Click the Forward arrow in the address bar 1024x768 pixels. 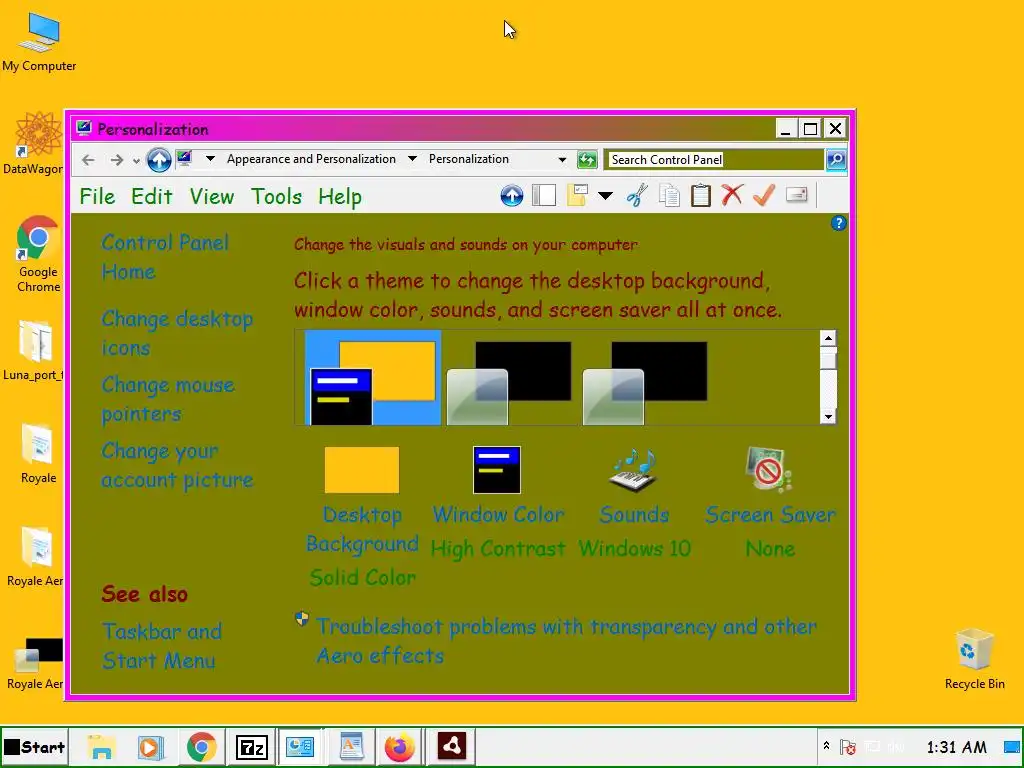(116, 160)
